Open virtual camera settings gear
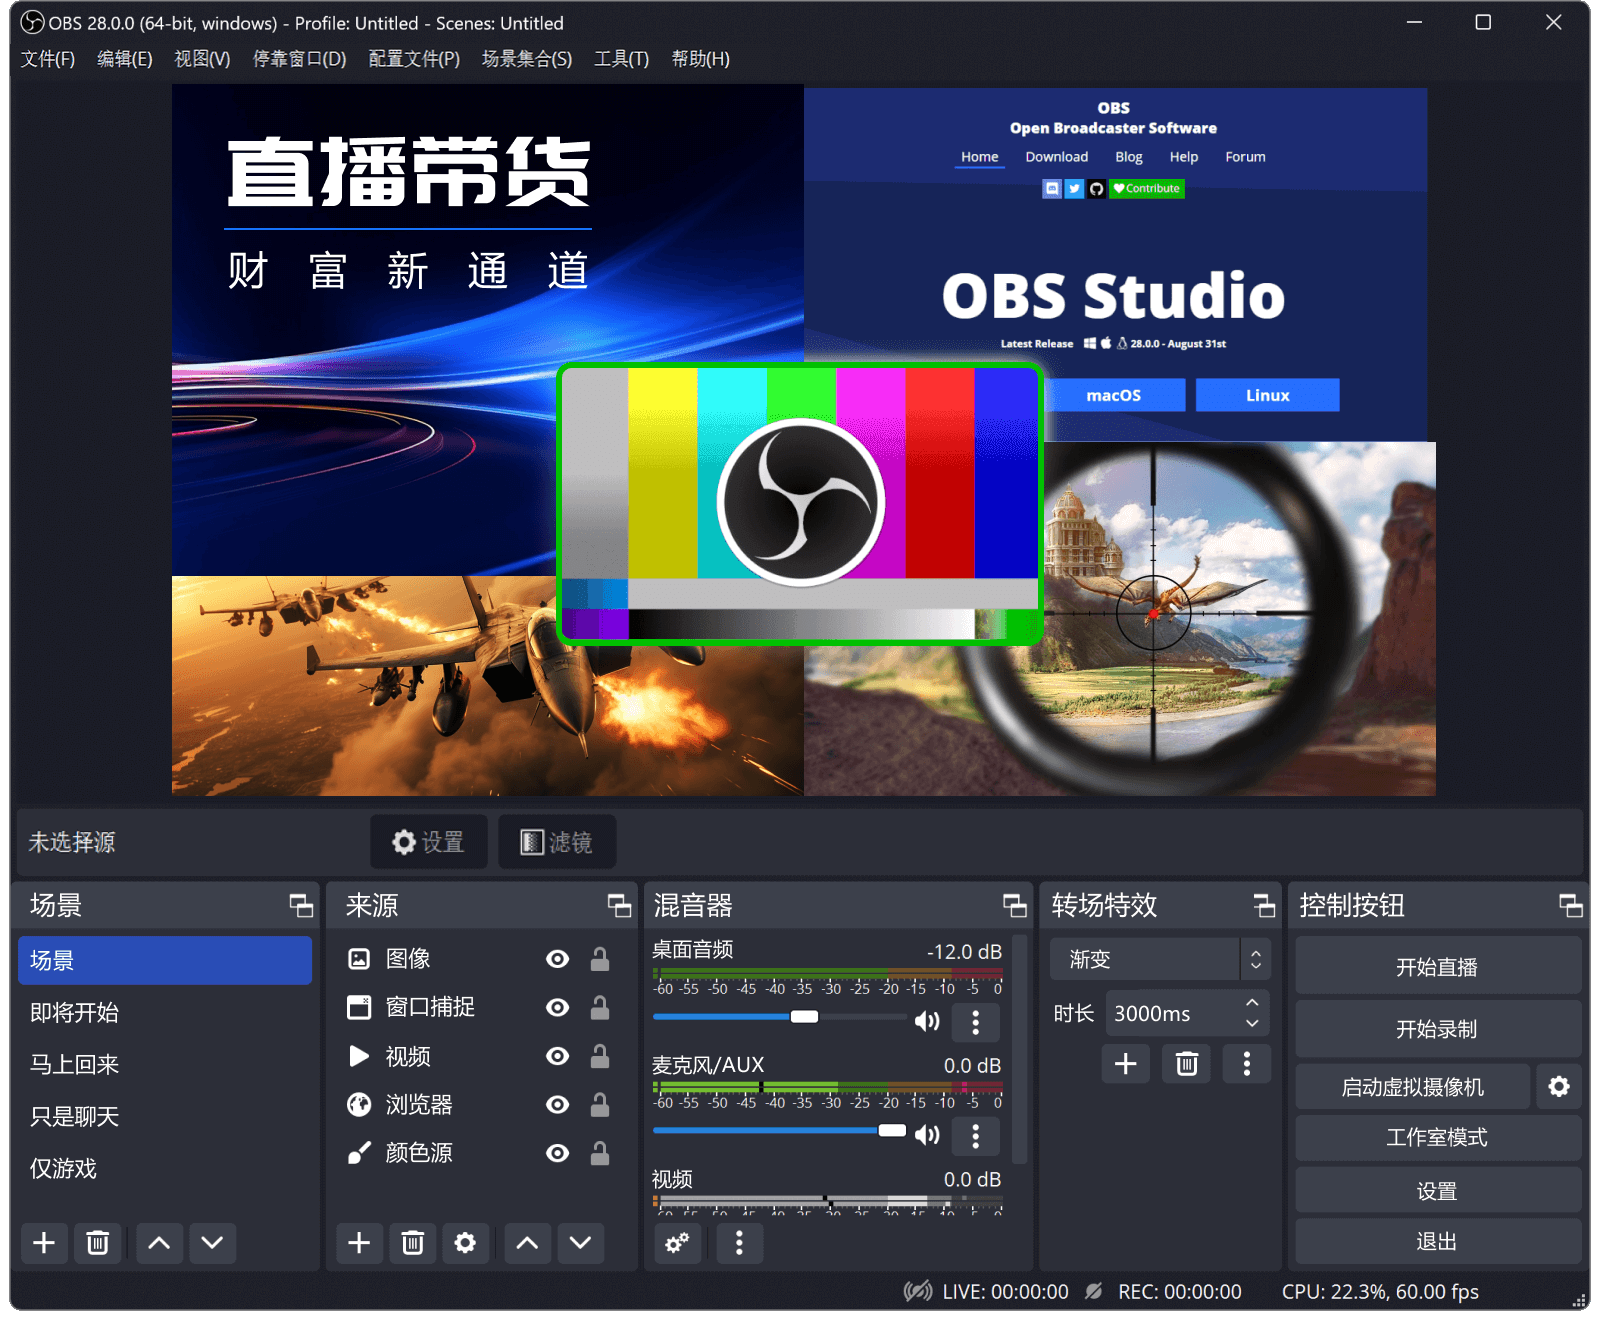 [1559, 1087]
